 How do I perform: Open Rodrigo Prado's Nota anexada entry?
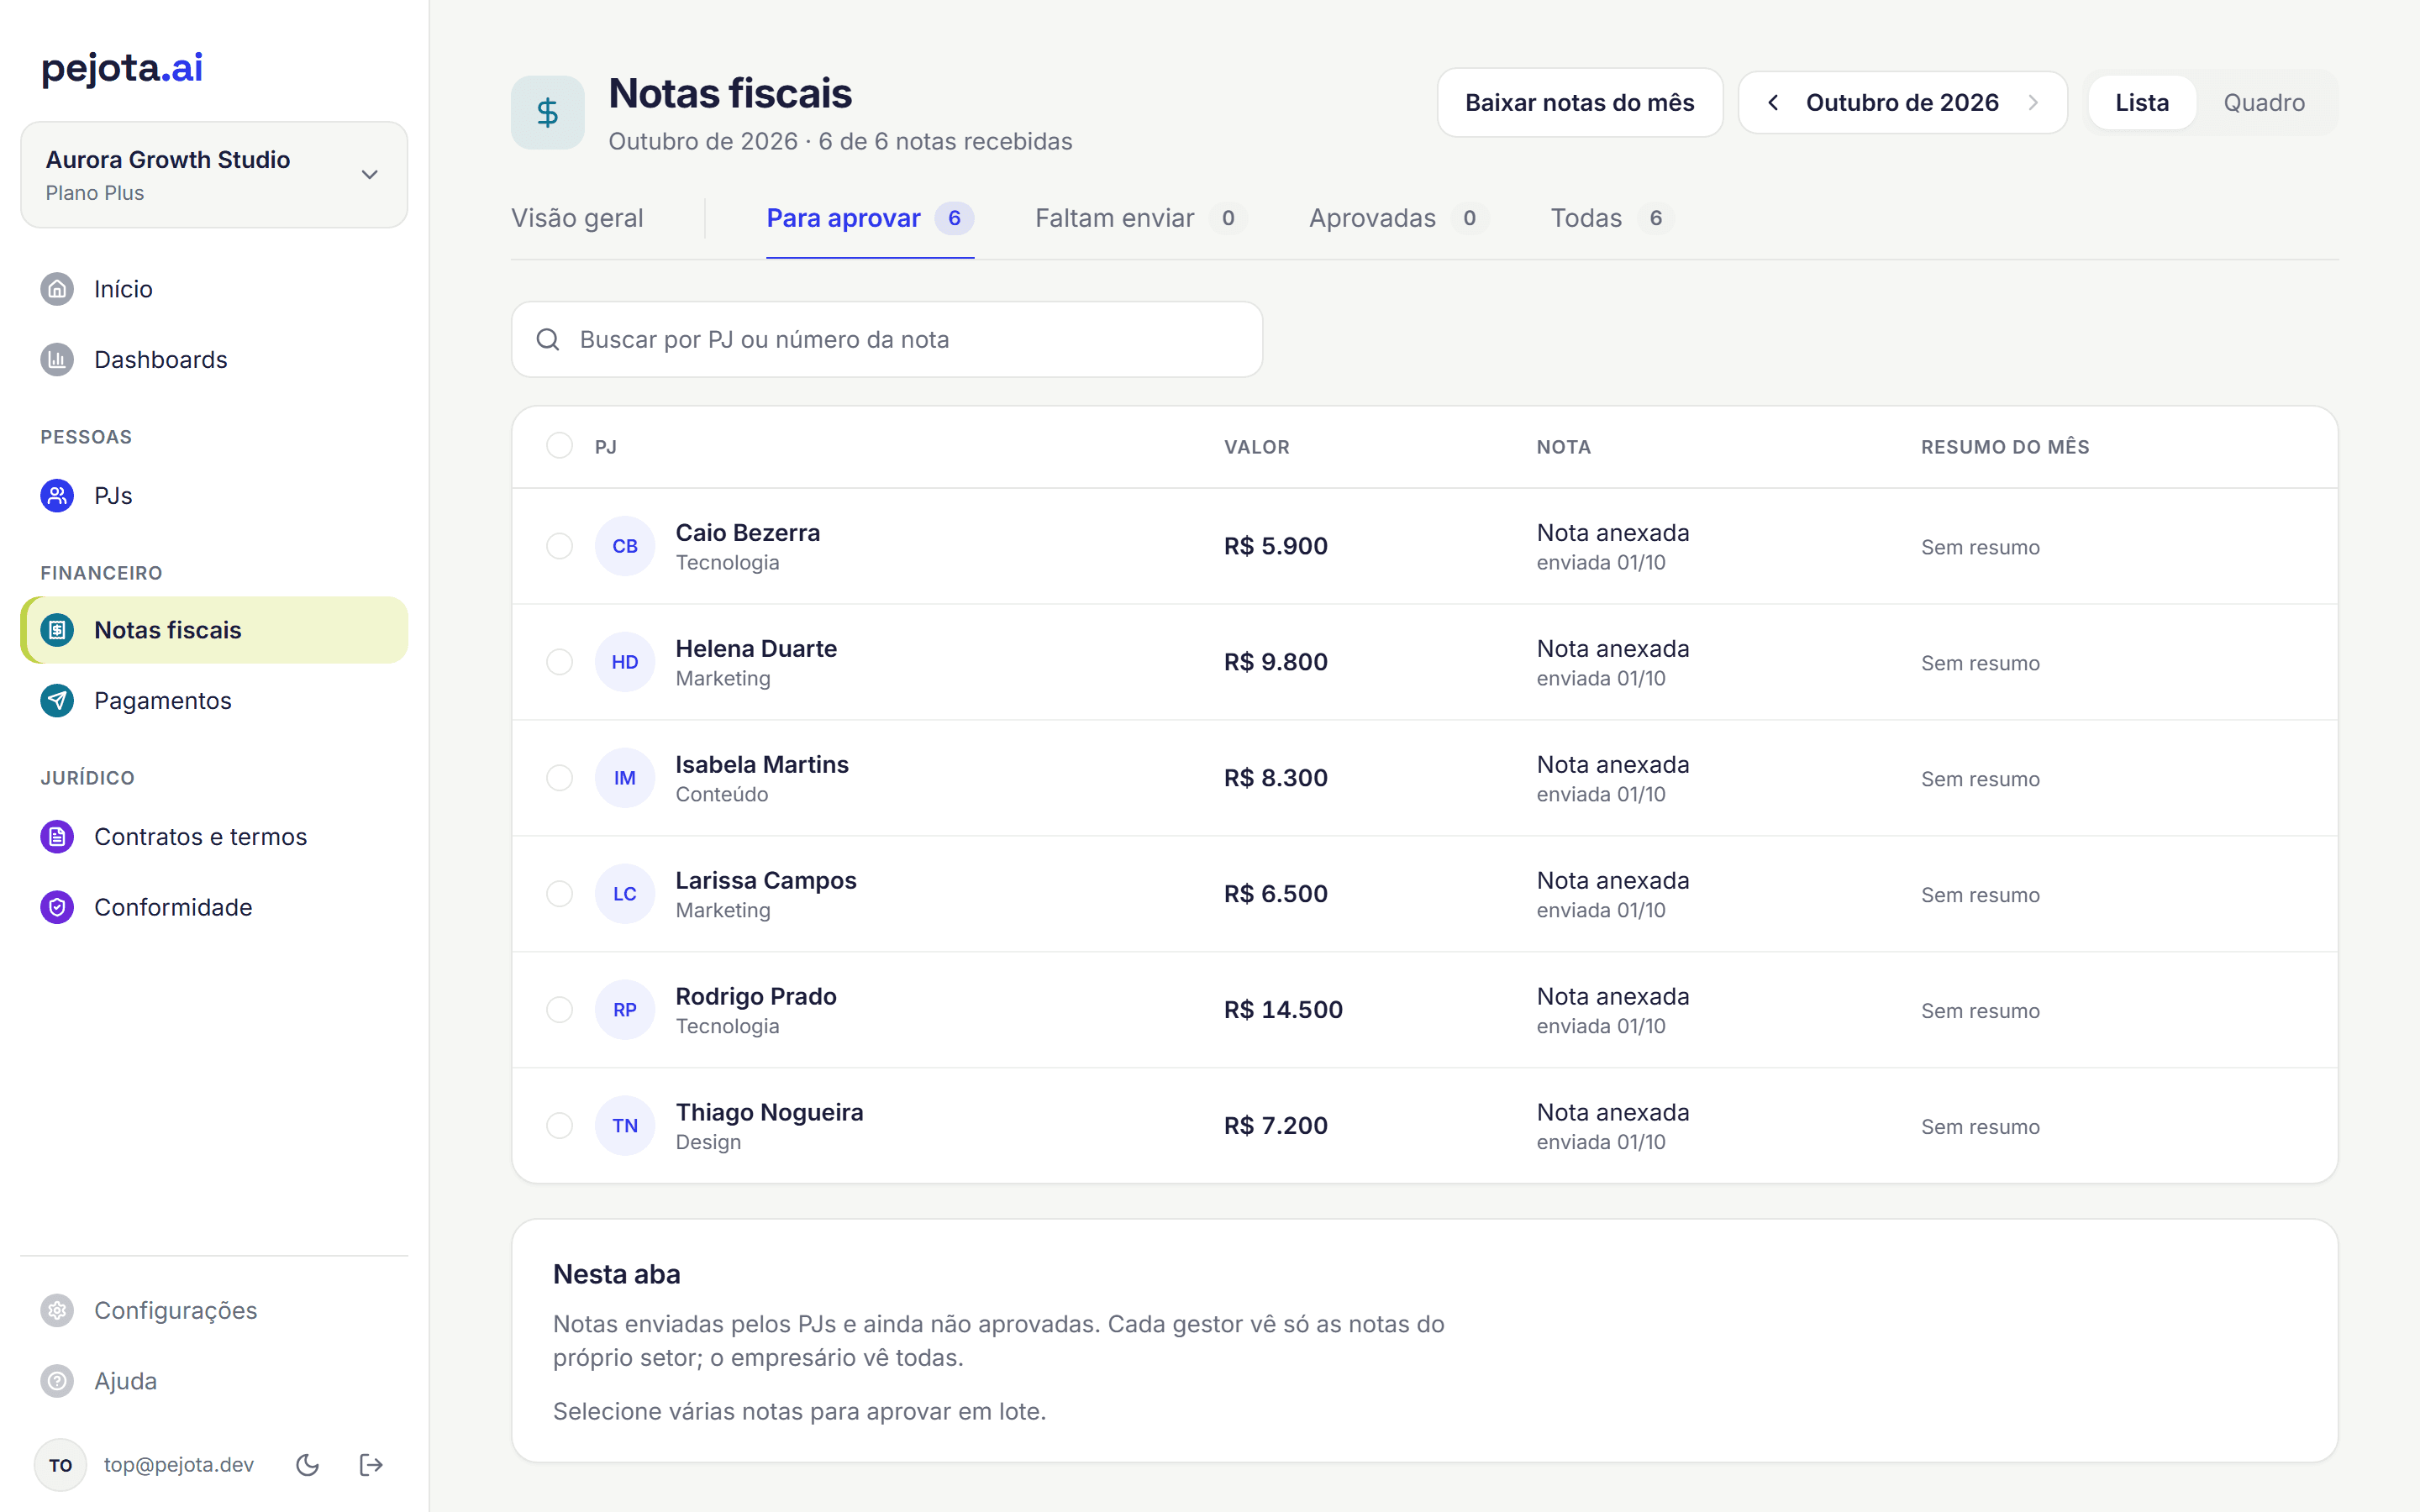[x=1613, y=1010]
